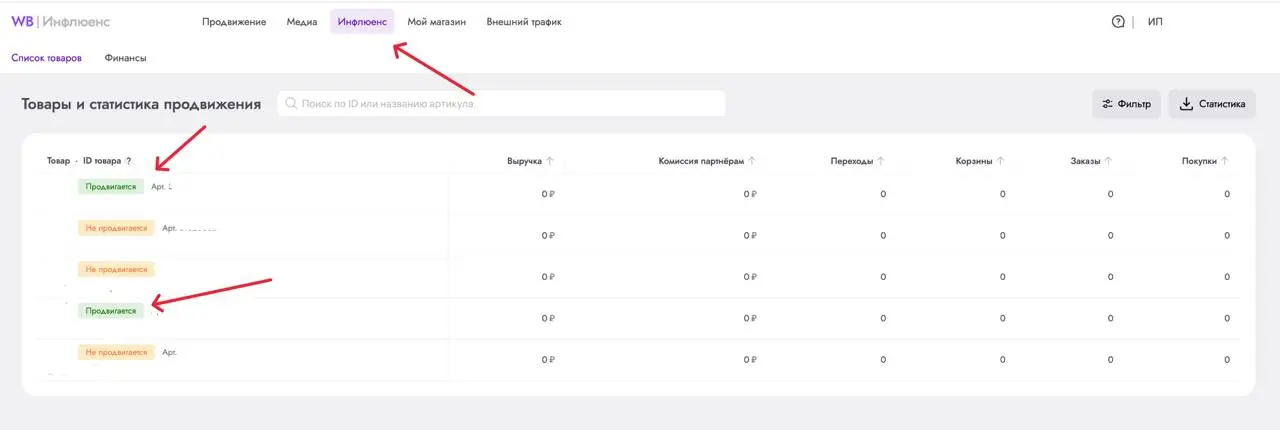Viewport: 1280px width, 430px height.
Task: Go to Мой магазин
Action: 437,21
